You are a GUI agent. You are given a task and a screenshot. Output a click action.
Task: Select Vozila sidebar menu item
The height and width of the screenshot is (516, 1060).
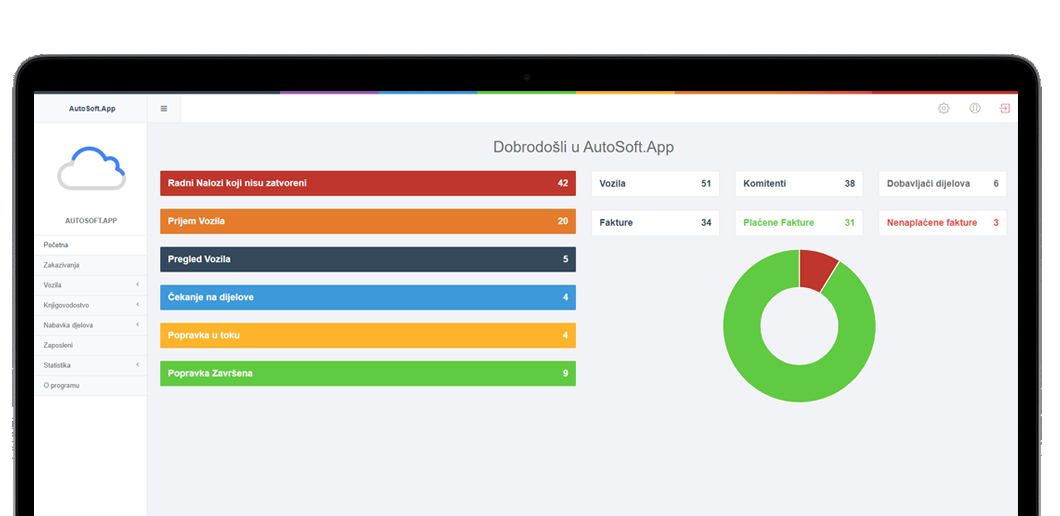pos(91,285)
